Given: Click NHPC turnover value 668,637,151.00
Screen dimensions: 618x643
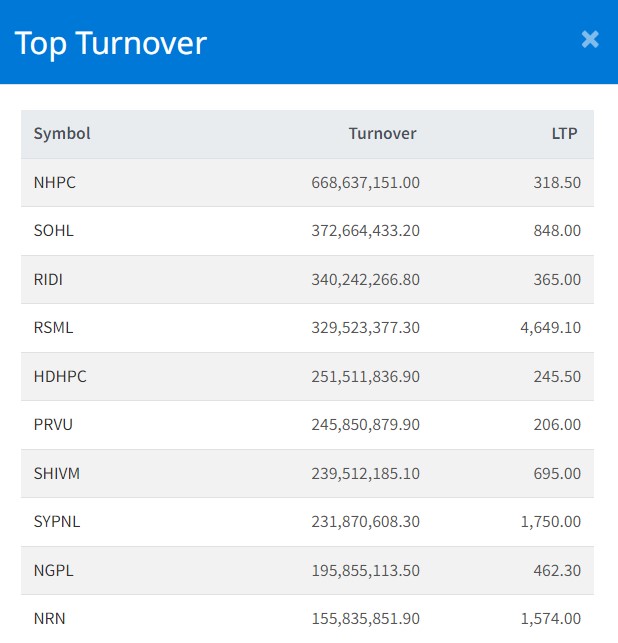Looking at the screenshot, I should tap(365, 183).
